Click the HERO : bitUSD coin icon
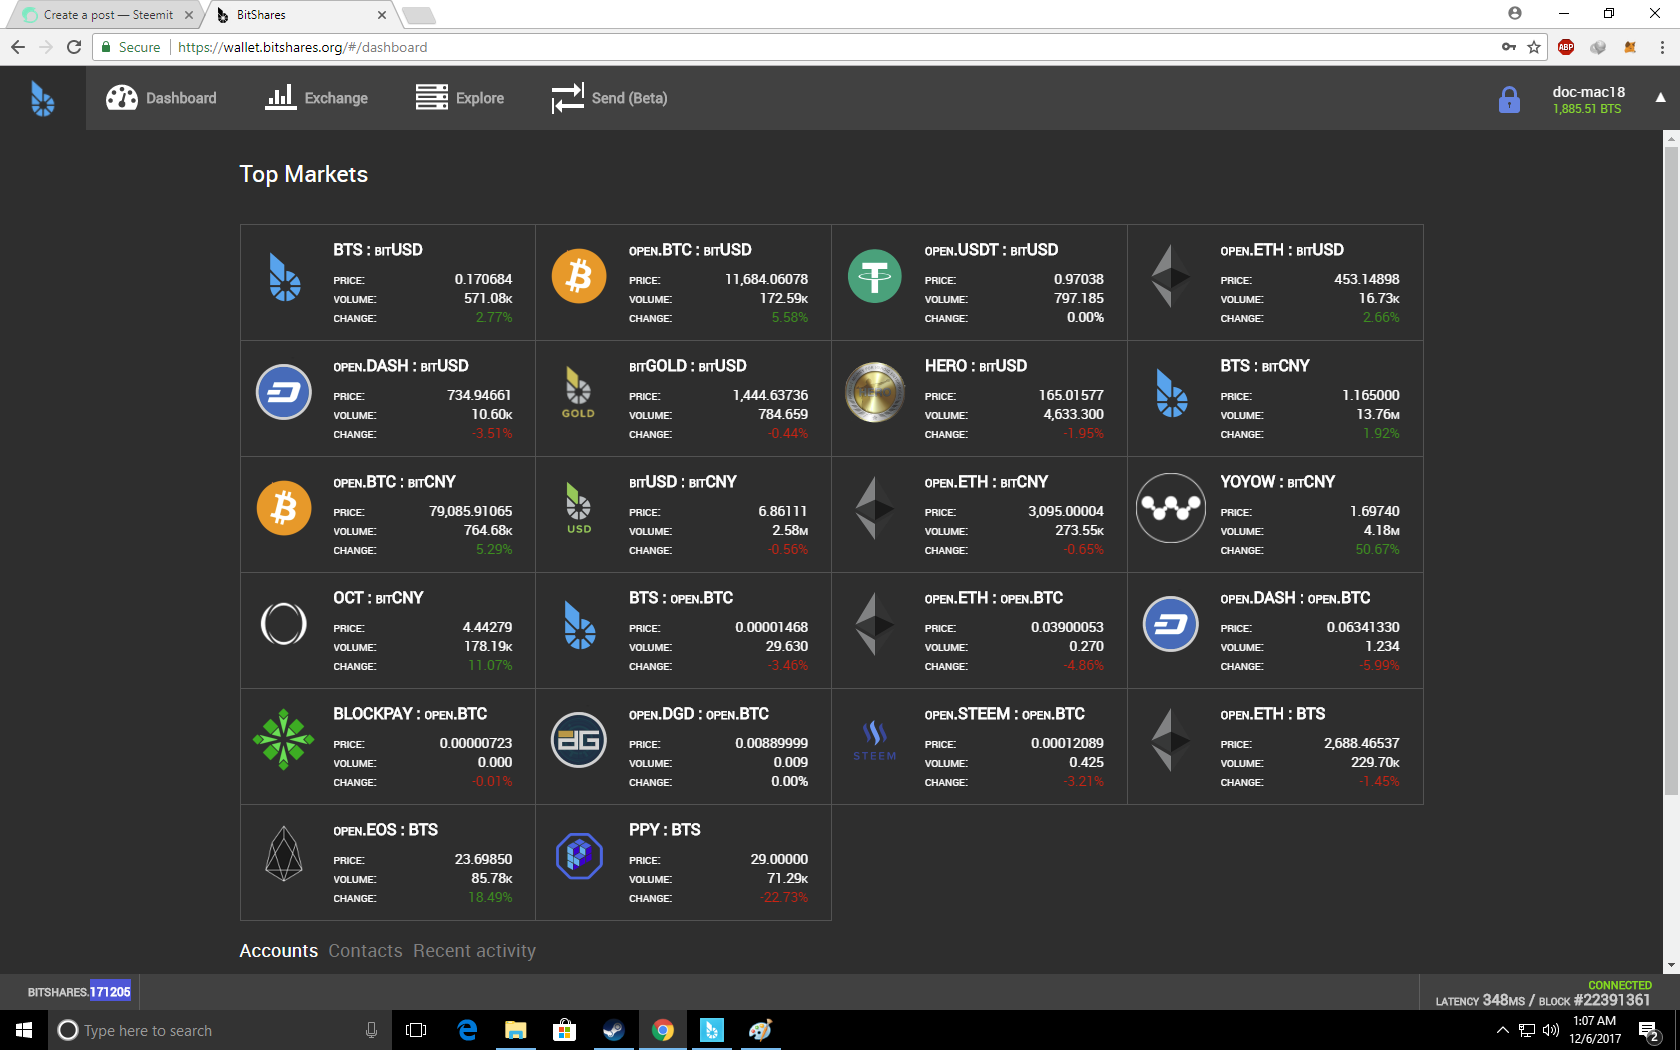Image resolution: width=1680 pixels, height=1050 pixels. pos(875,392)
